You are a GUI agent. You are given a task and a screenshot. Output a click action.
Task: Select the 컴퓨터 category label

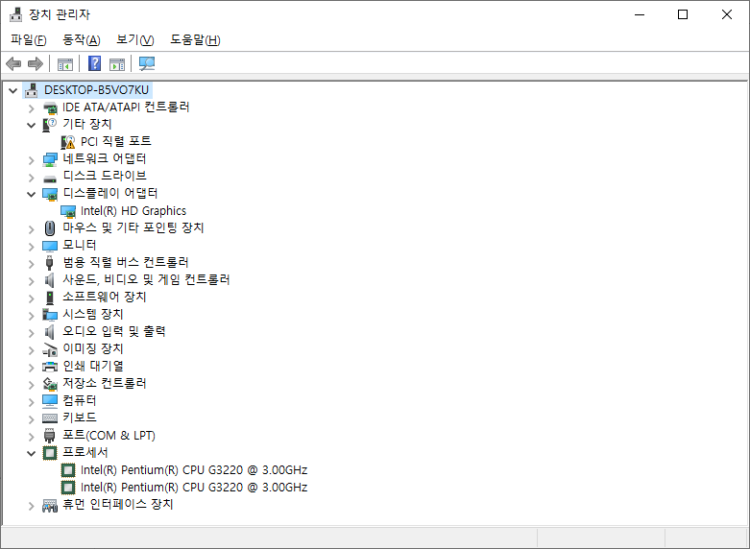[x=79, y=401]
